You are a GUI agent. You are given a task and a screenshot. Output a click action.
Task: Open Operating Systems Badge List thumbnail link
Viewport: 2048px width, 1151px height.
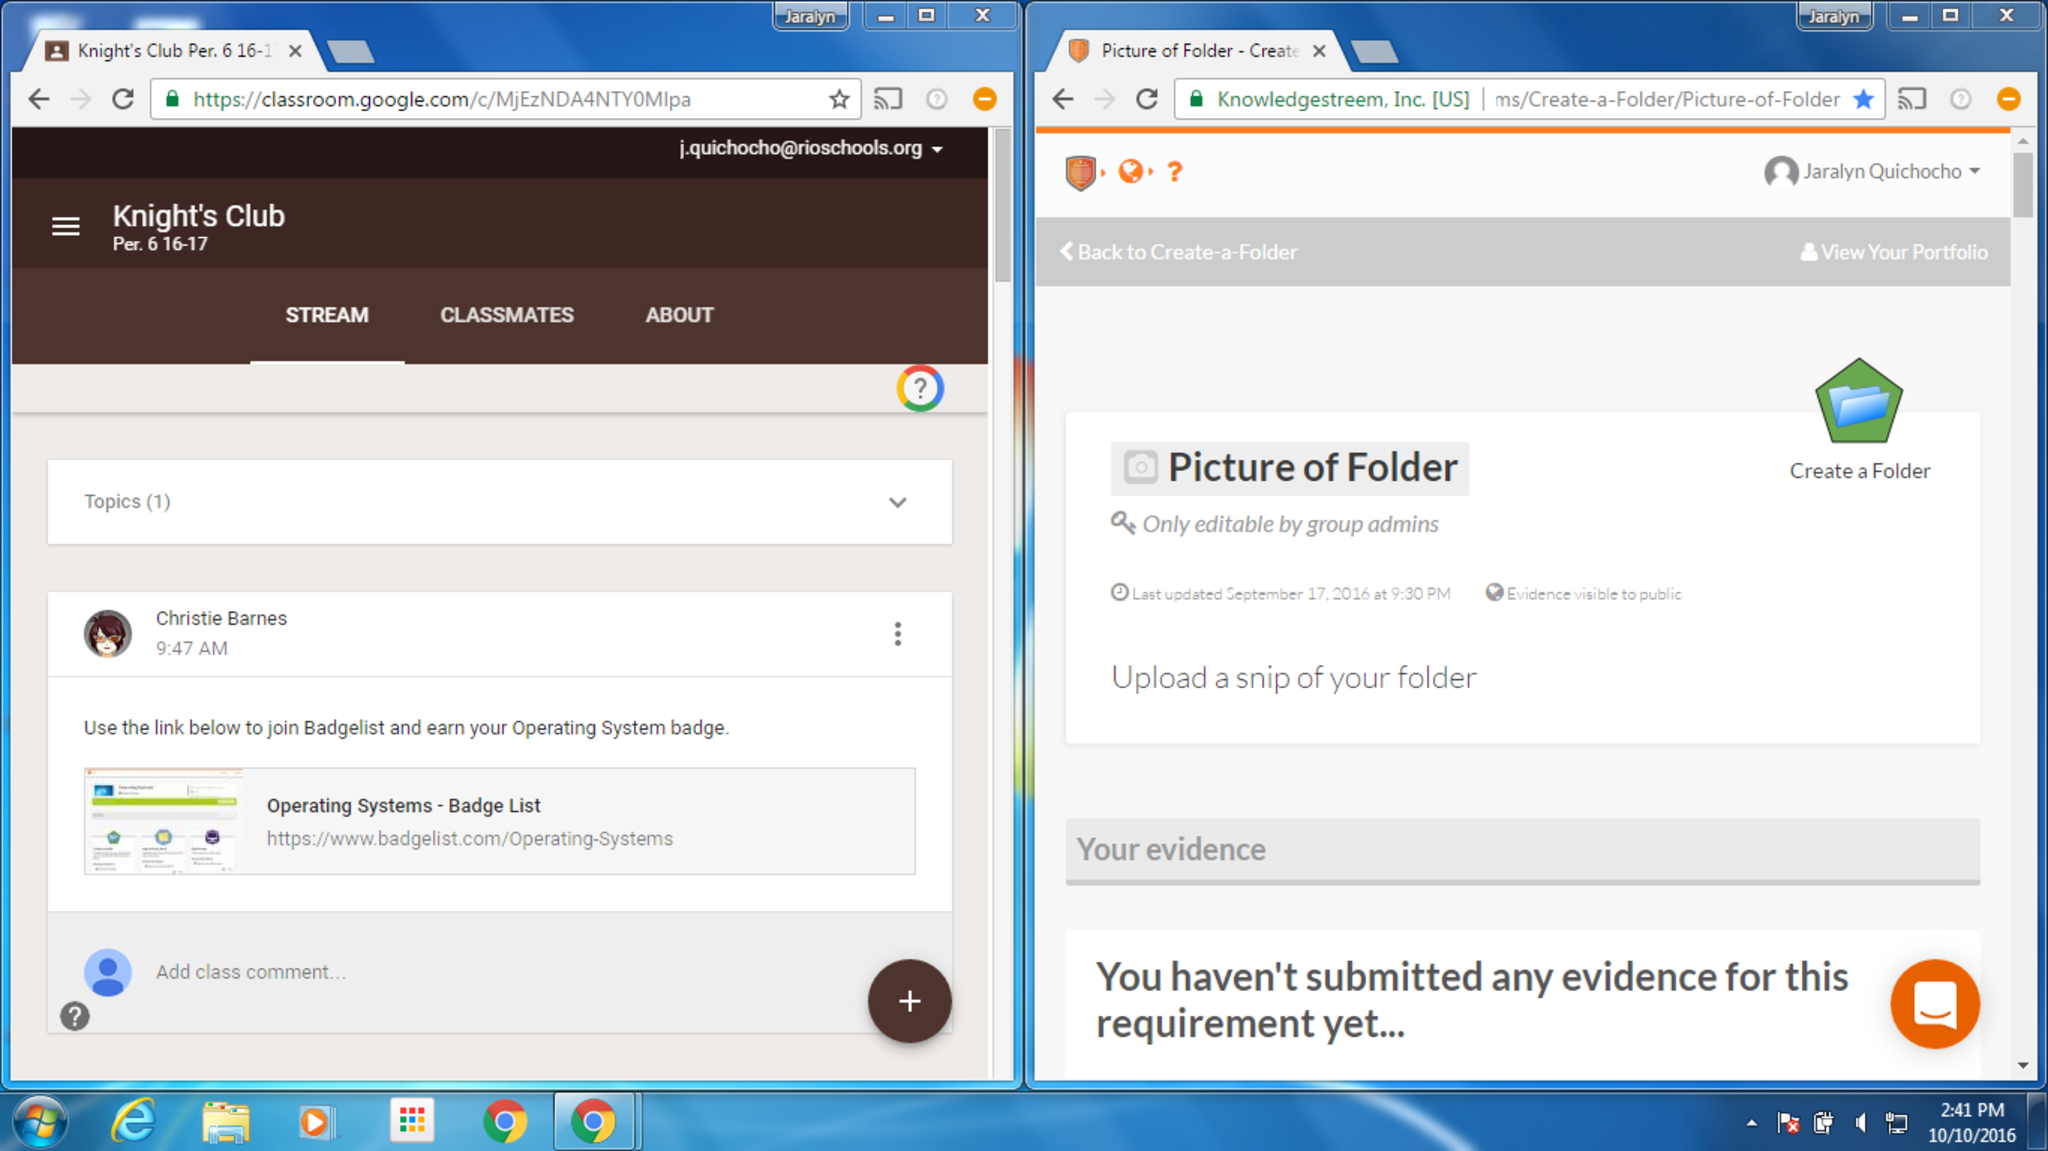(x=163, y=821)
